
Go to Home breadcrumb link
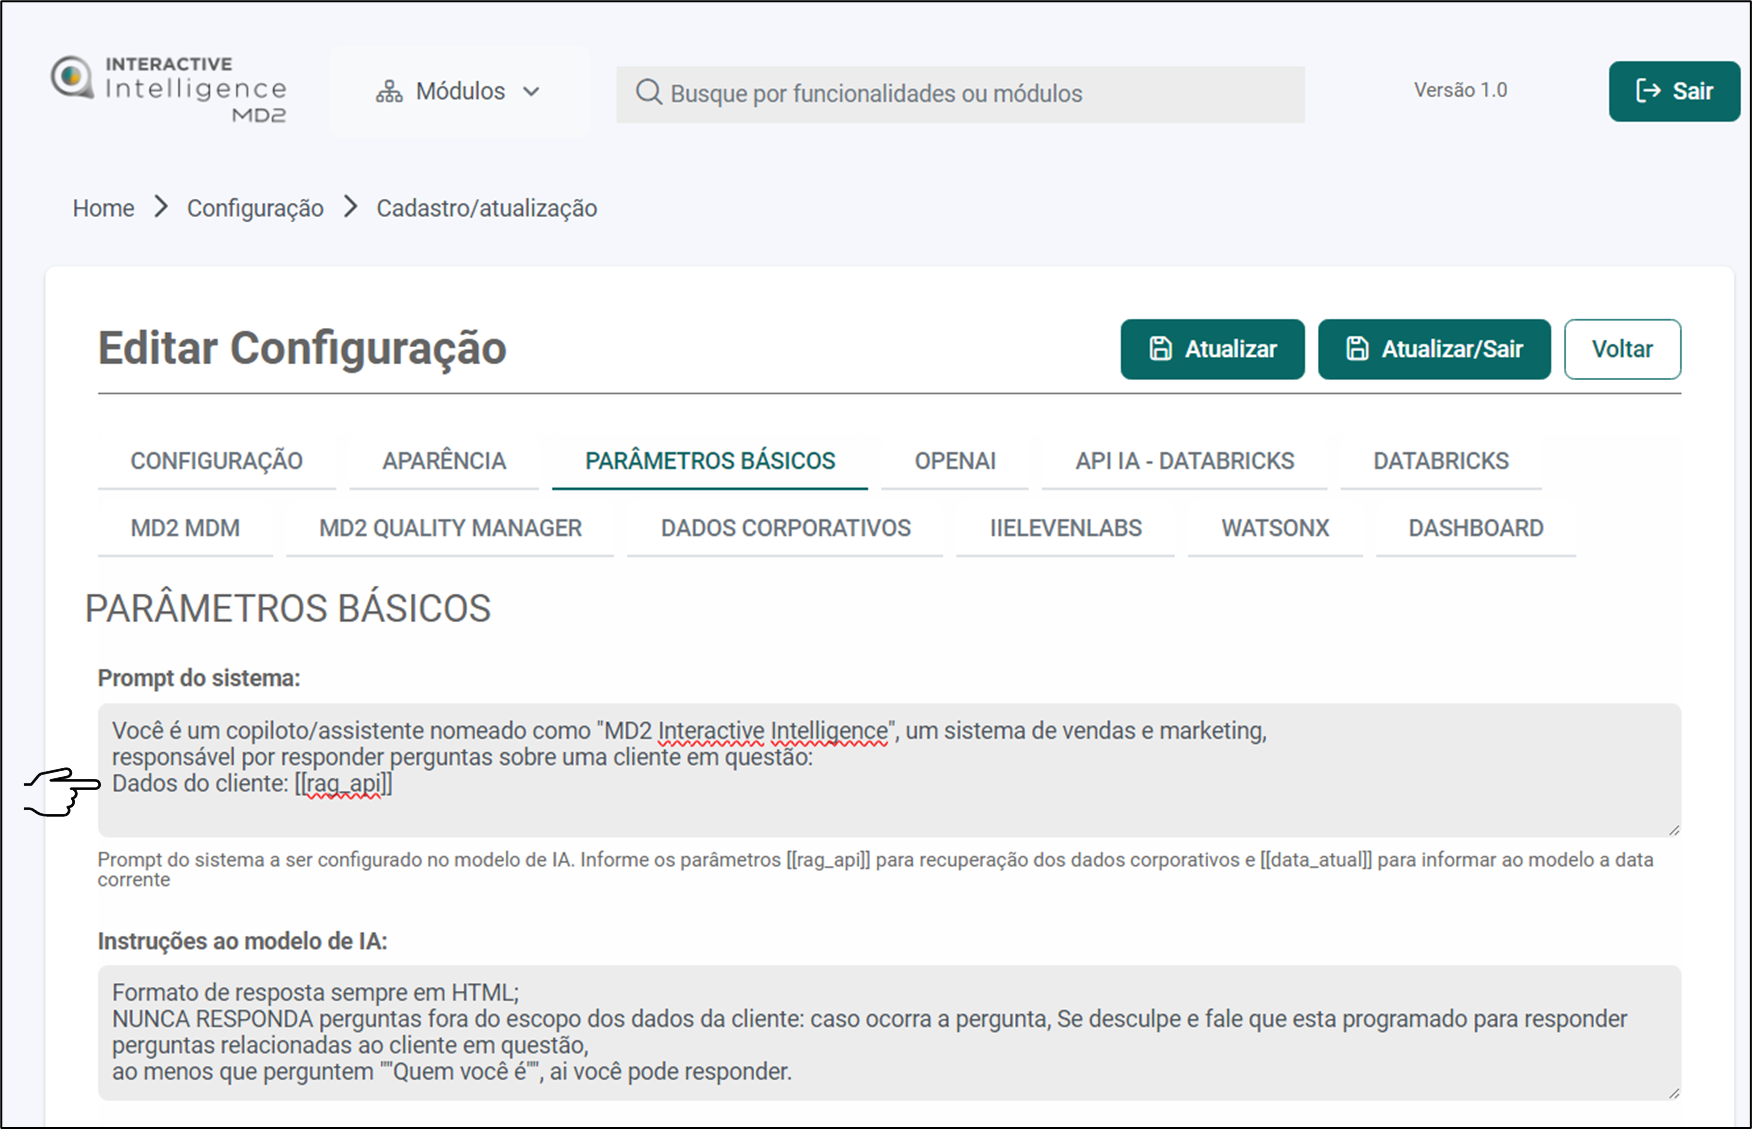[103, 208]
